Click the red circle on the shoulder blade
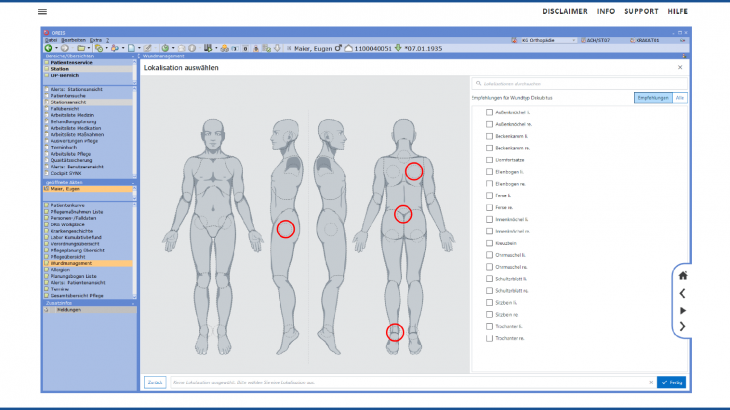Screen dimensions: 730x410 click(414, 171)
